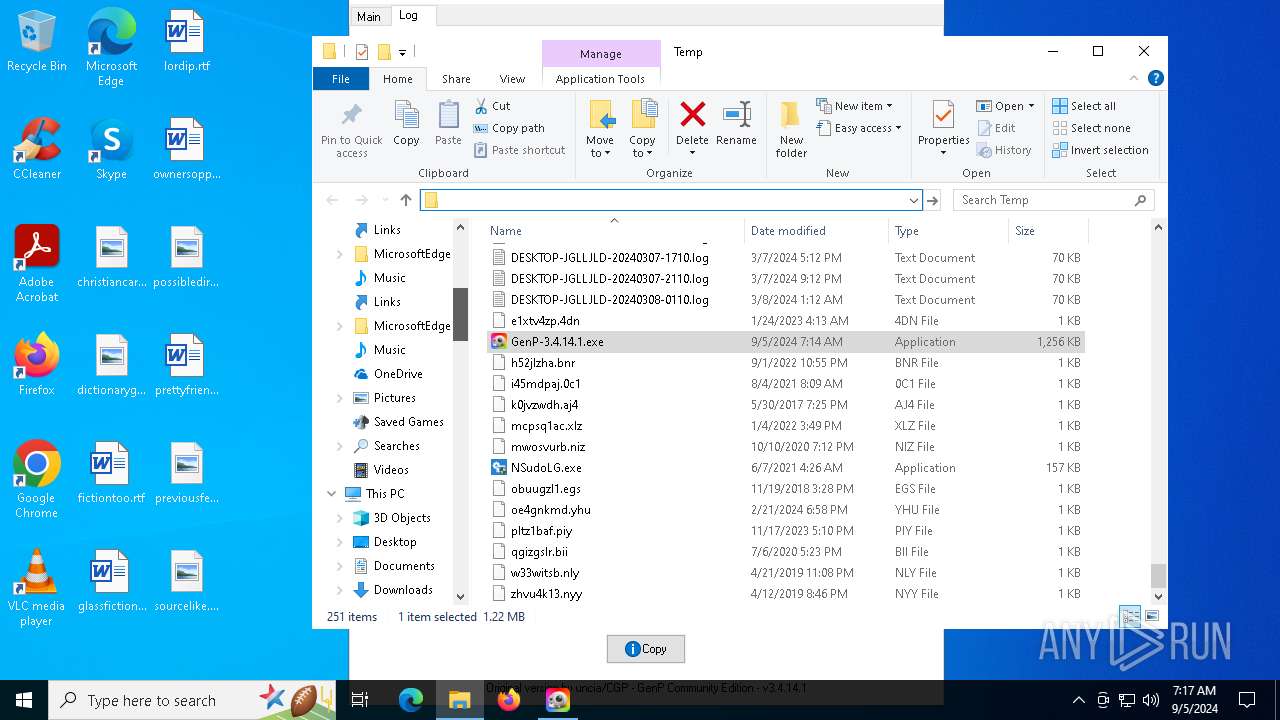The width and height of the screenshot is (1280, 720).
Task: Open the Recycle Bin desktop icon
Action: tap(37, 42)
